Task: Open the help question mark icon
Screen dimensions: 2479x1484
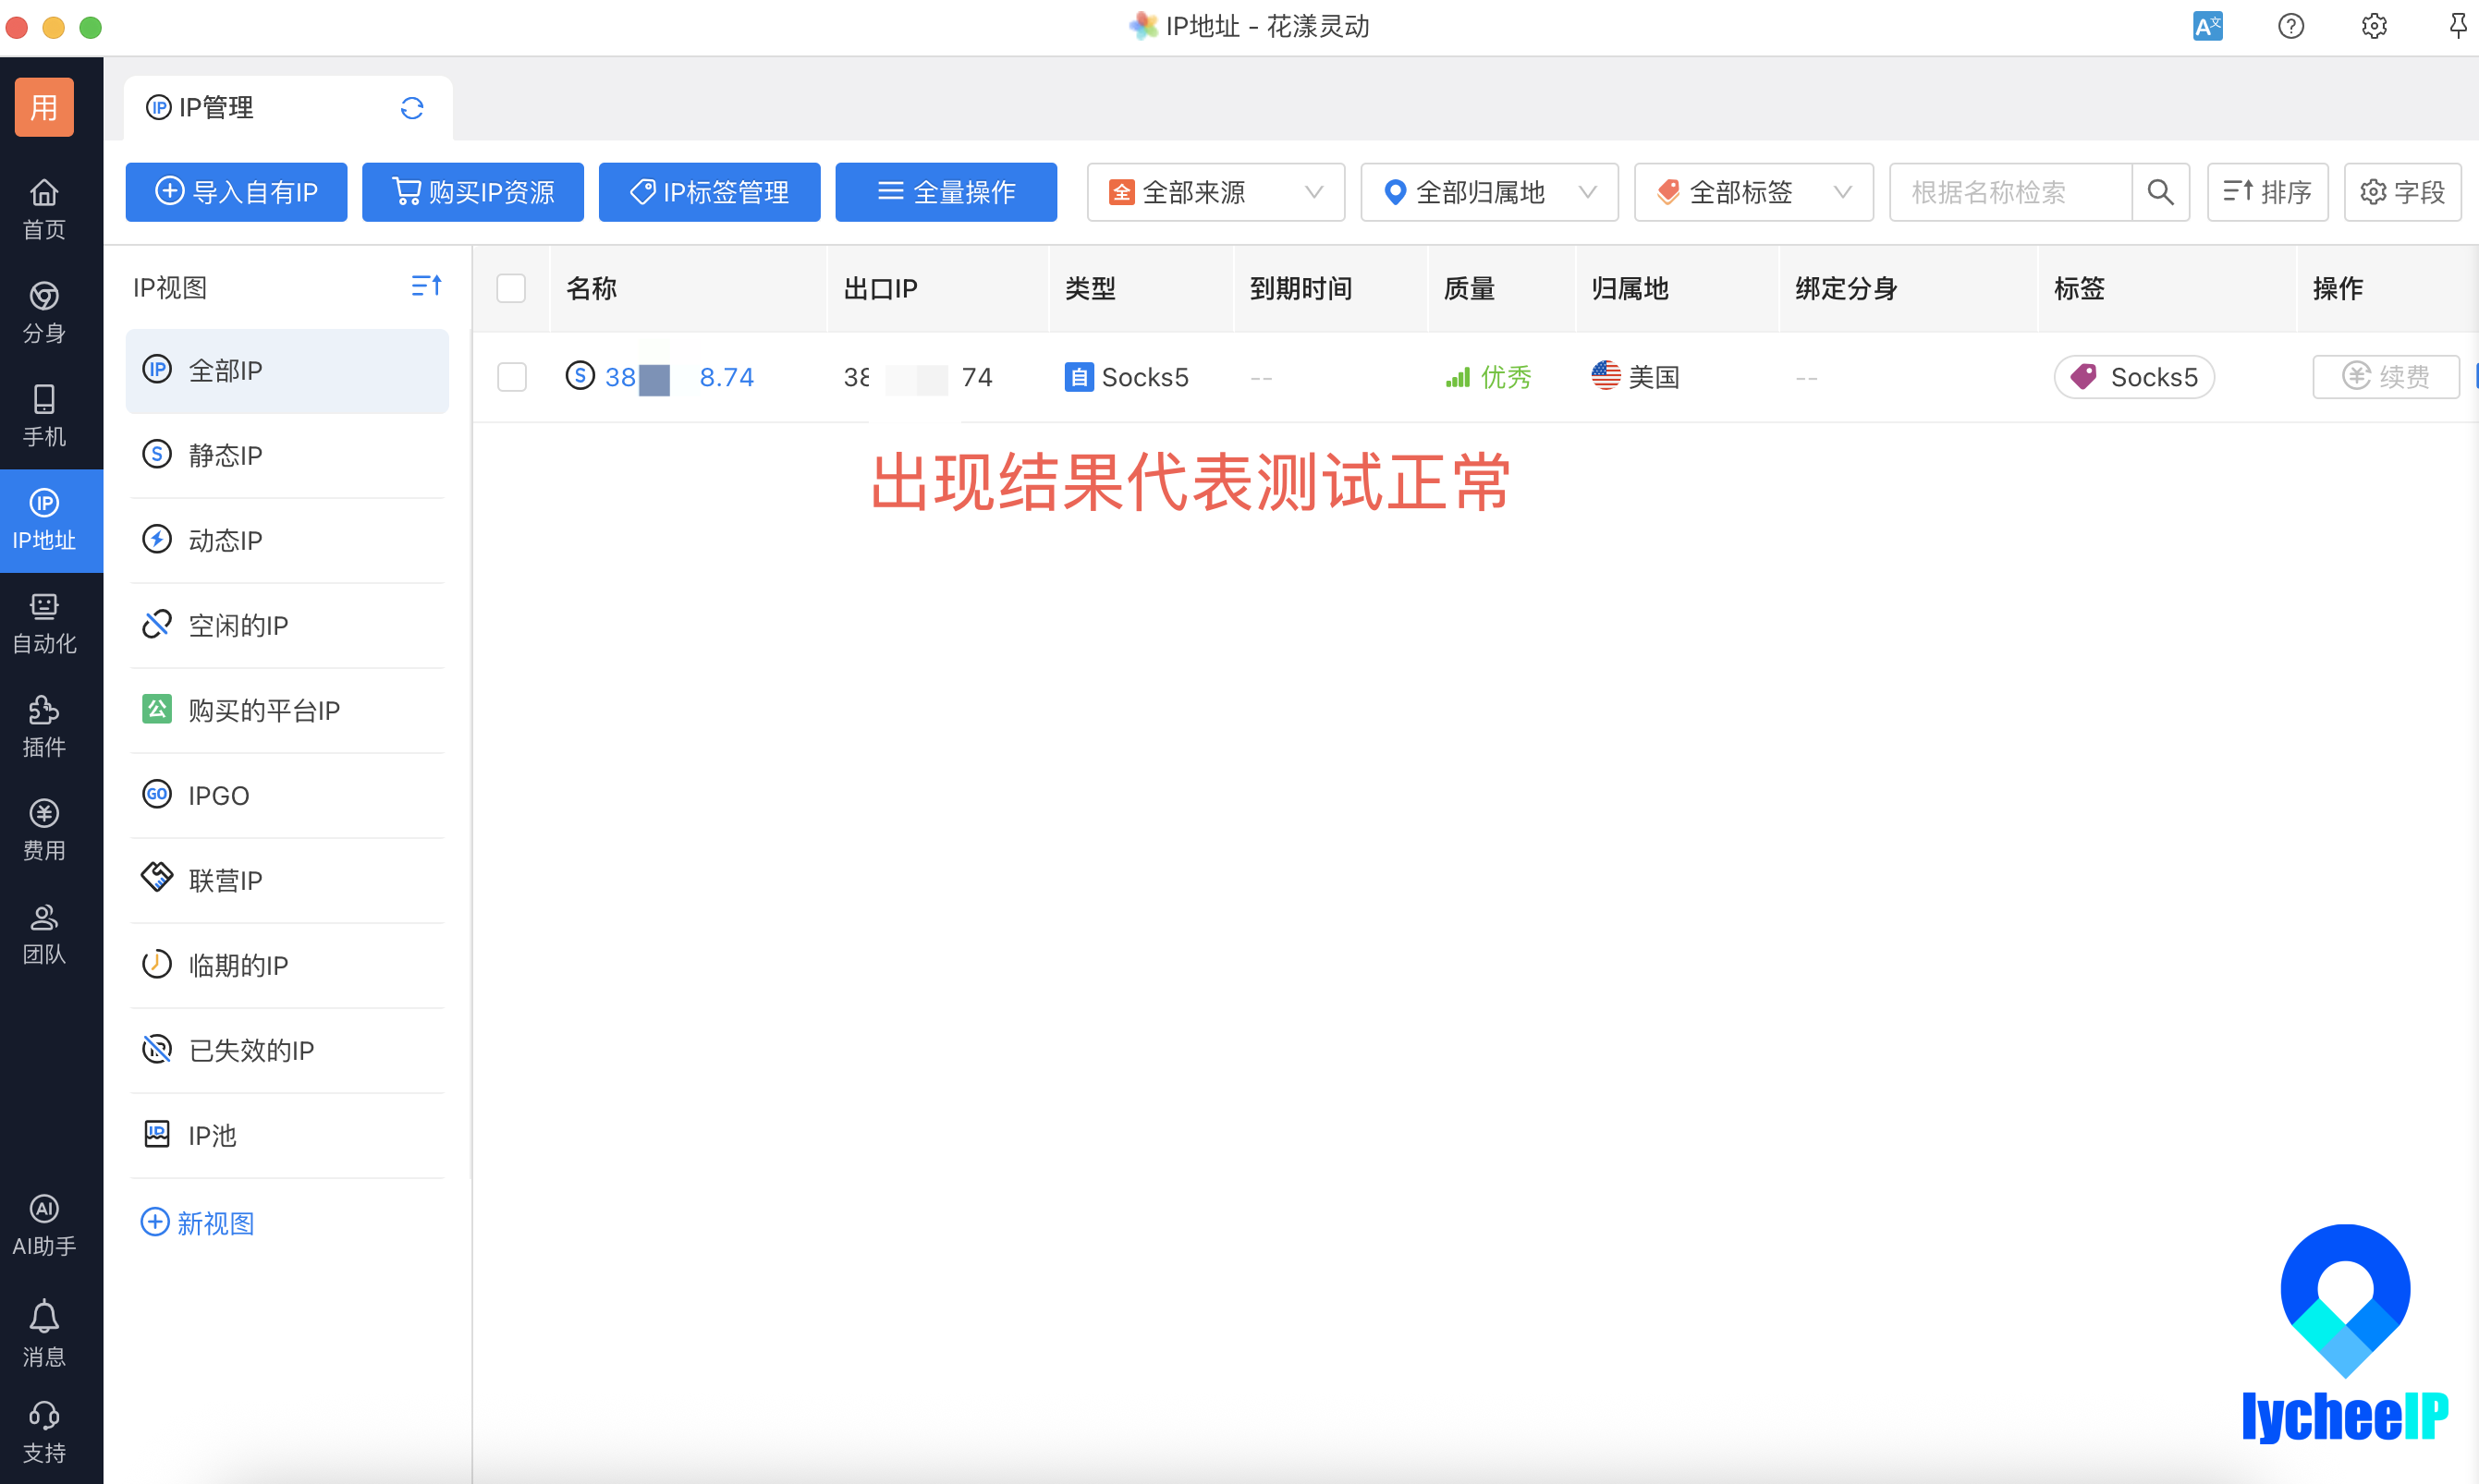Action: coord(2290,26)
